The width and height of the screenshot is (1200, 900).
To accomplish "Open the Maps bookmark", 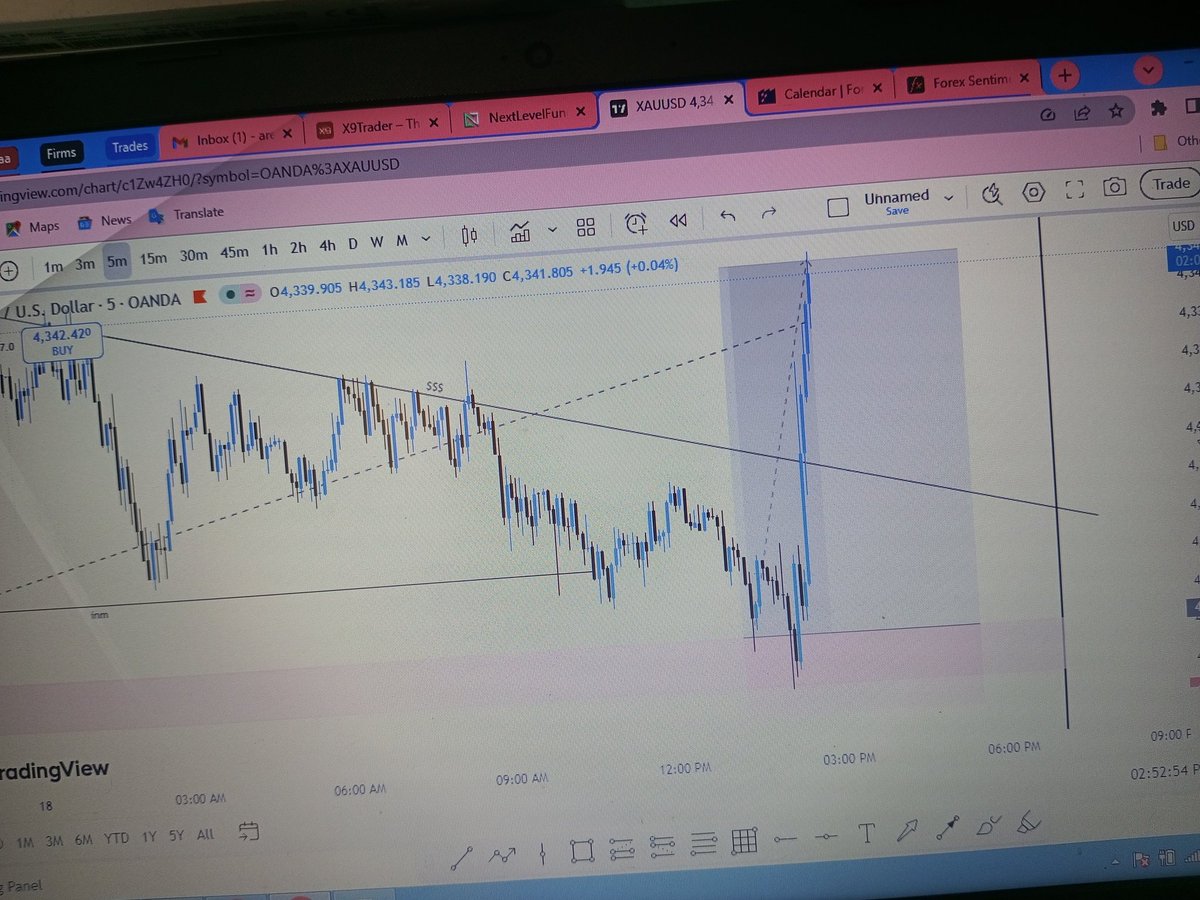I will click(x=32, y=227).
